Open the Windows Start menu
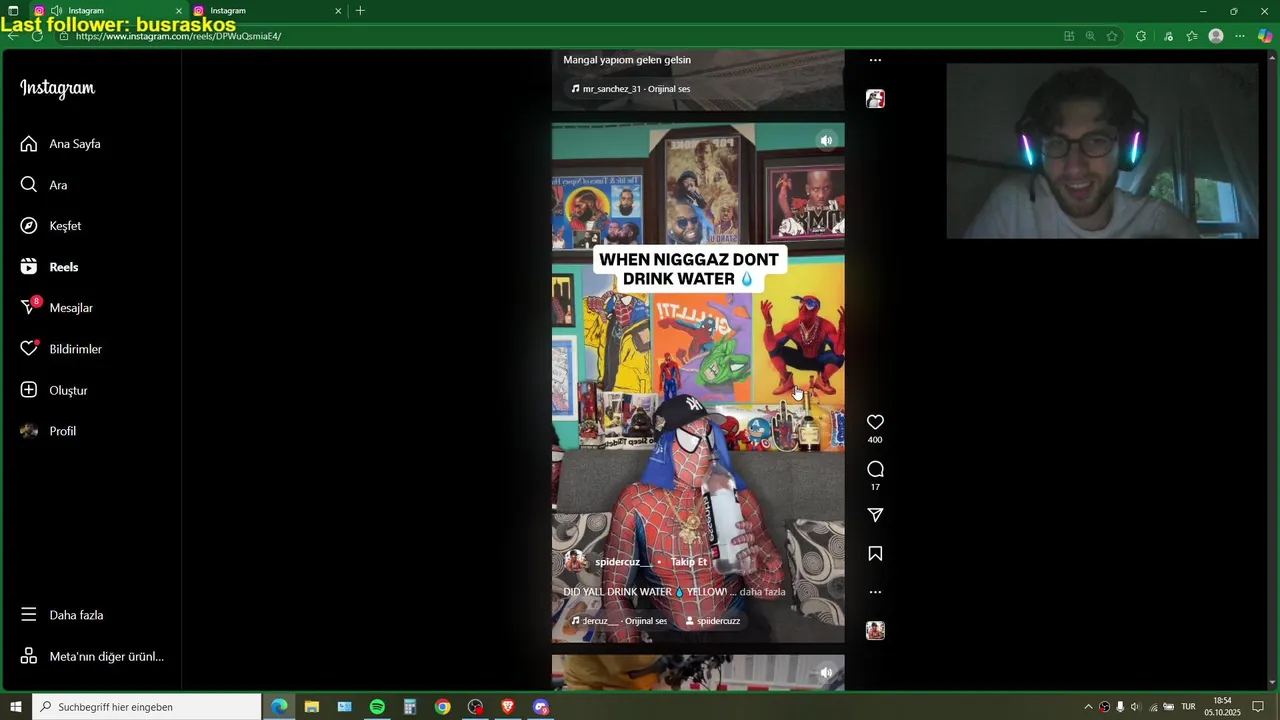 [15, 707]
